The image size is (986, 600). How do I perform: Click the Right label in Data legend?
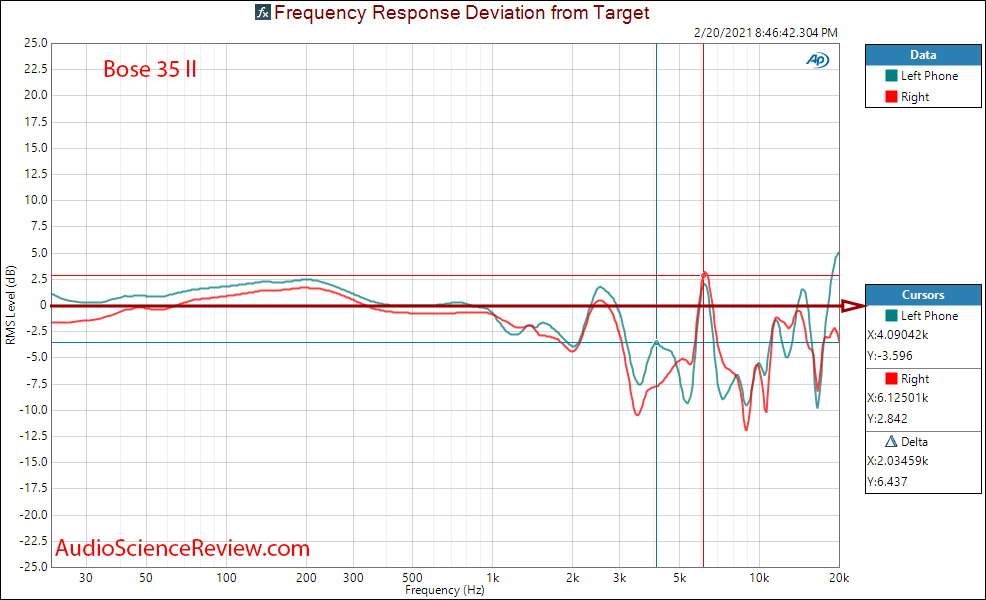point(915,97)
